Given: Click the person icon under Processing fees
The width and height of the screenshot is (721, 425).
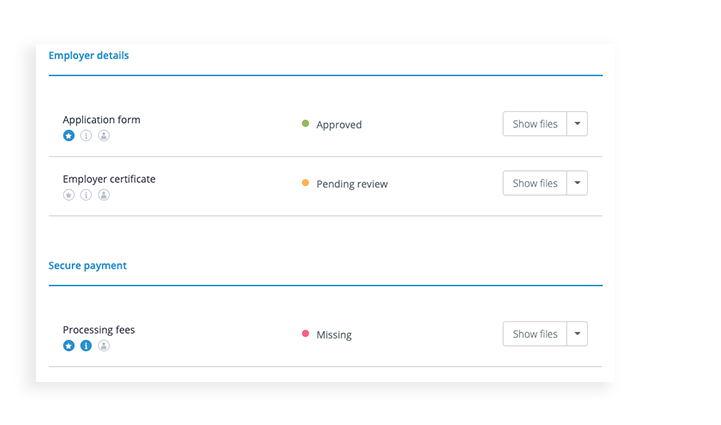Looking at the screenshot, I should pyautogui.click(x=104, y=346).
